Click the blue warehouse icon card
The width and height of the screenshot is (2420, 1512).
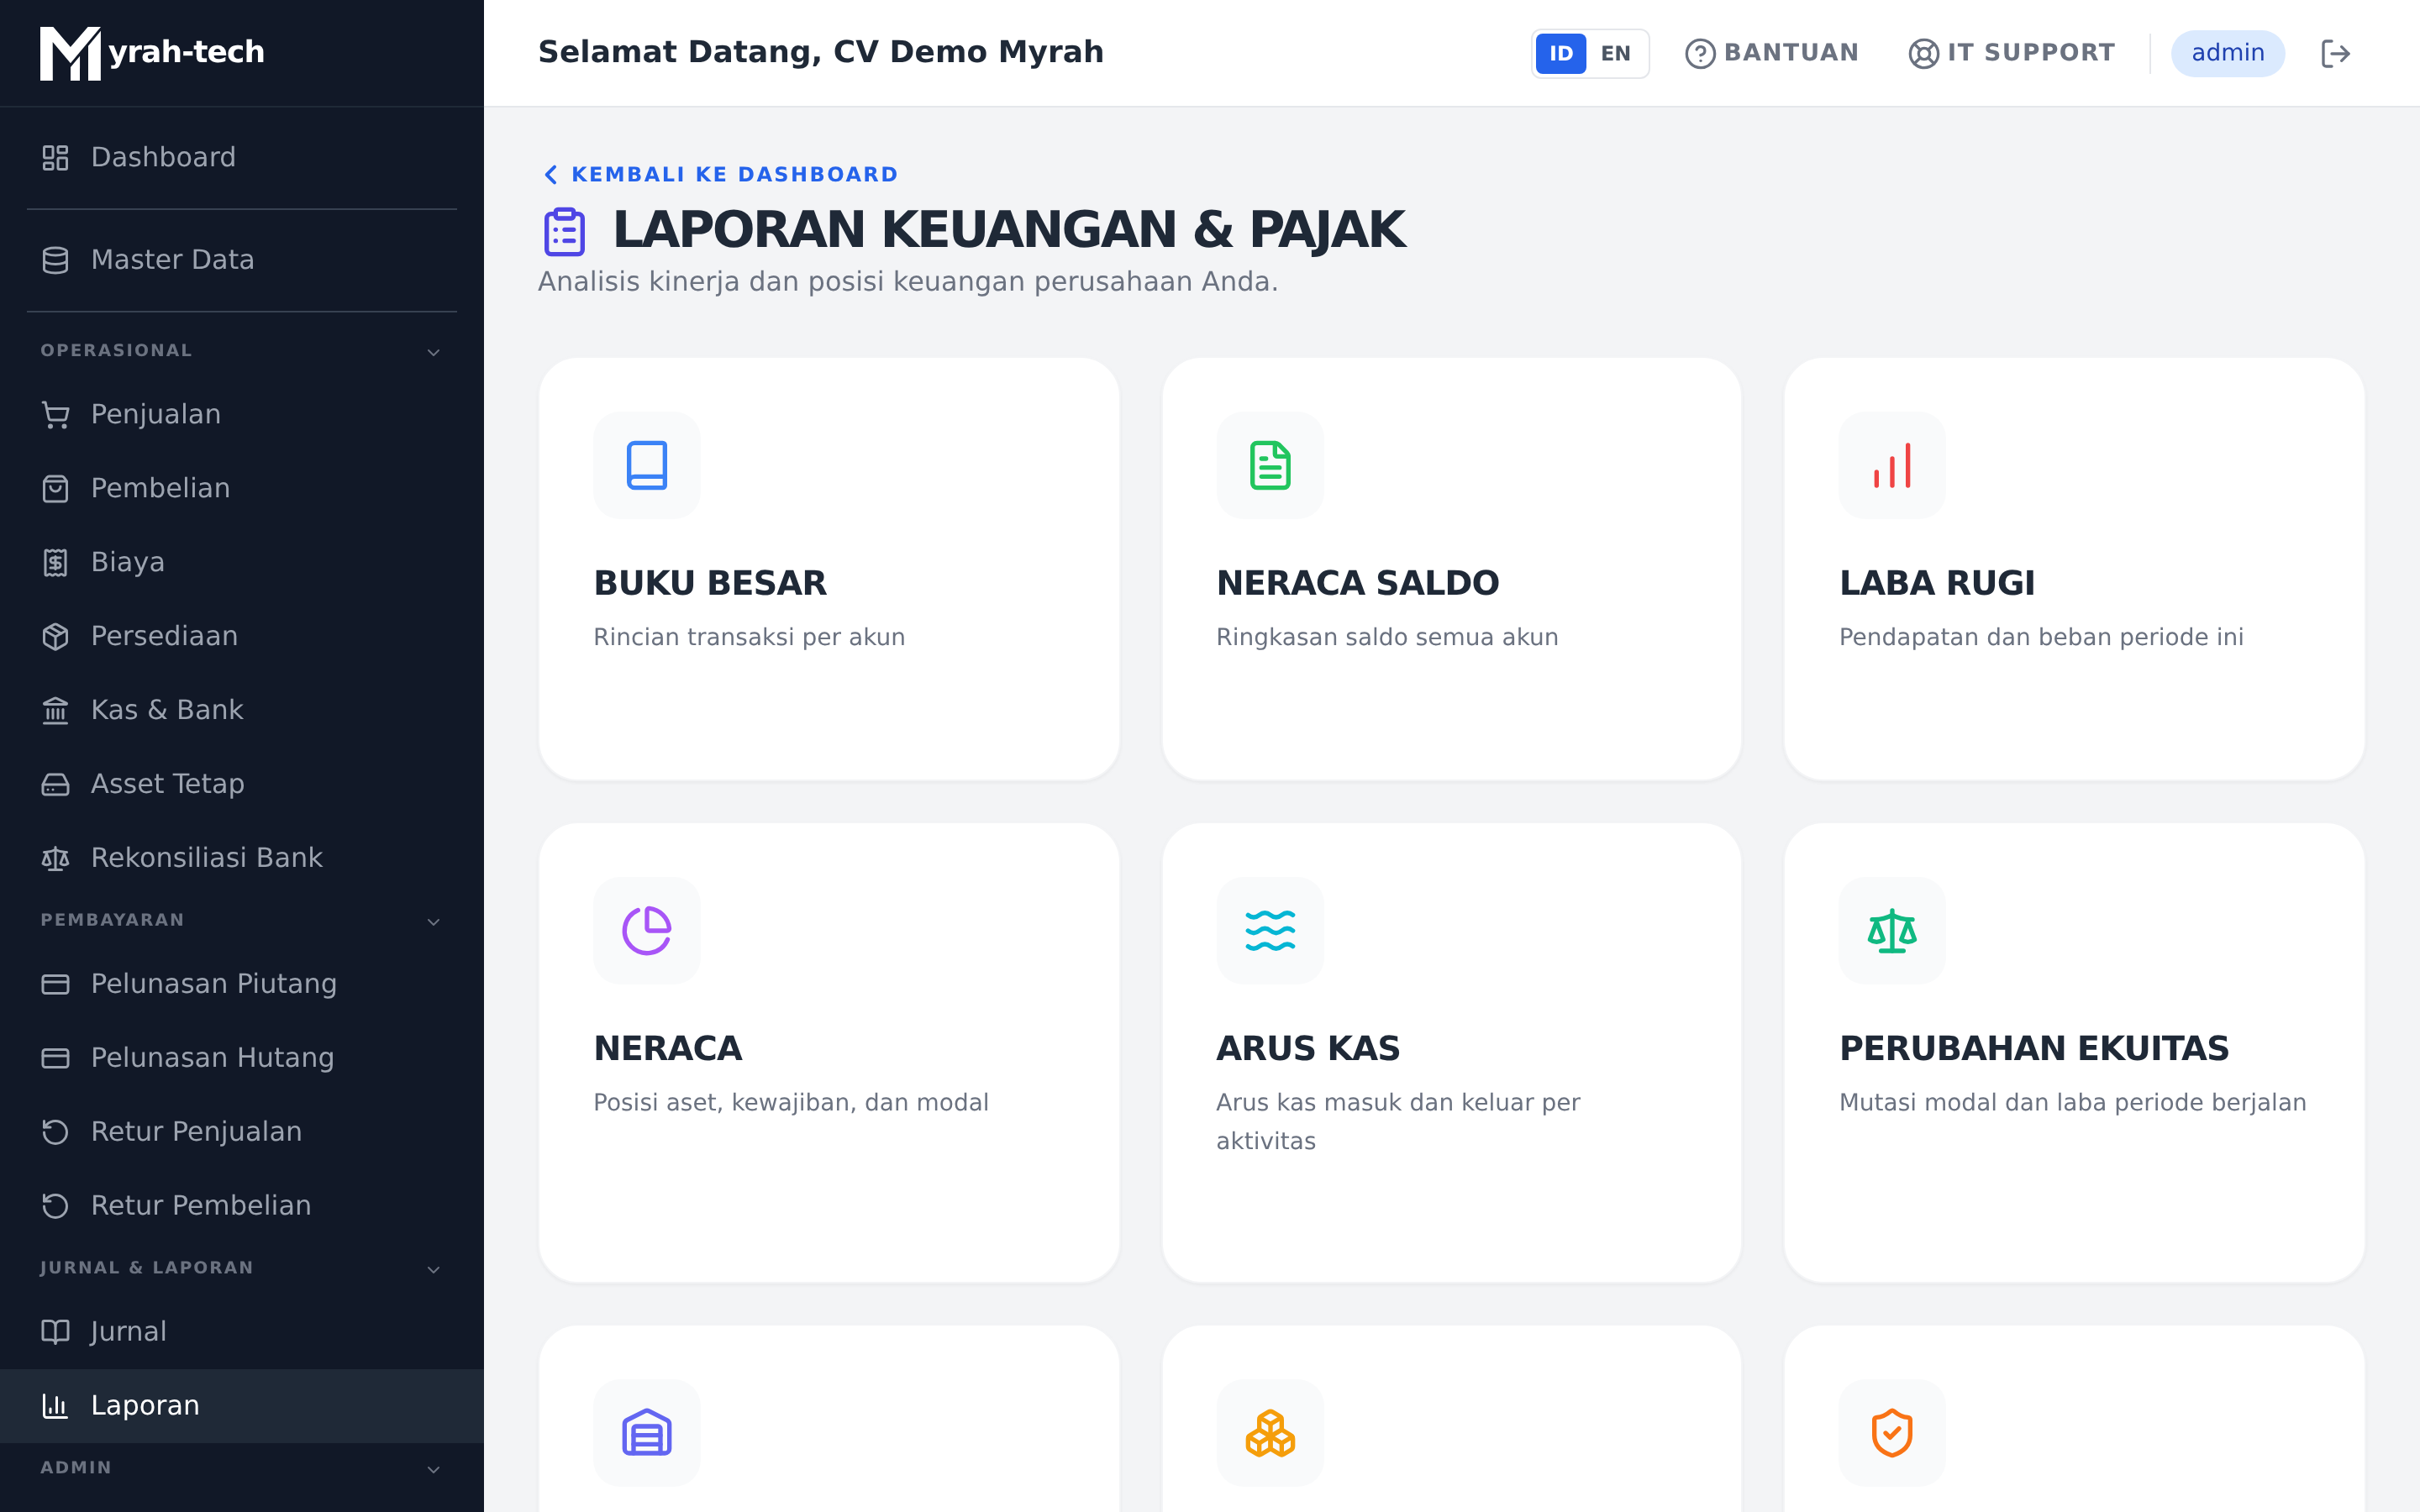click(x=829, y=1419)
